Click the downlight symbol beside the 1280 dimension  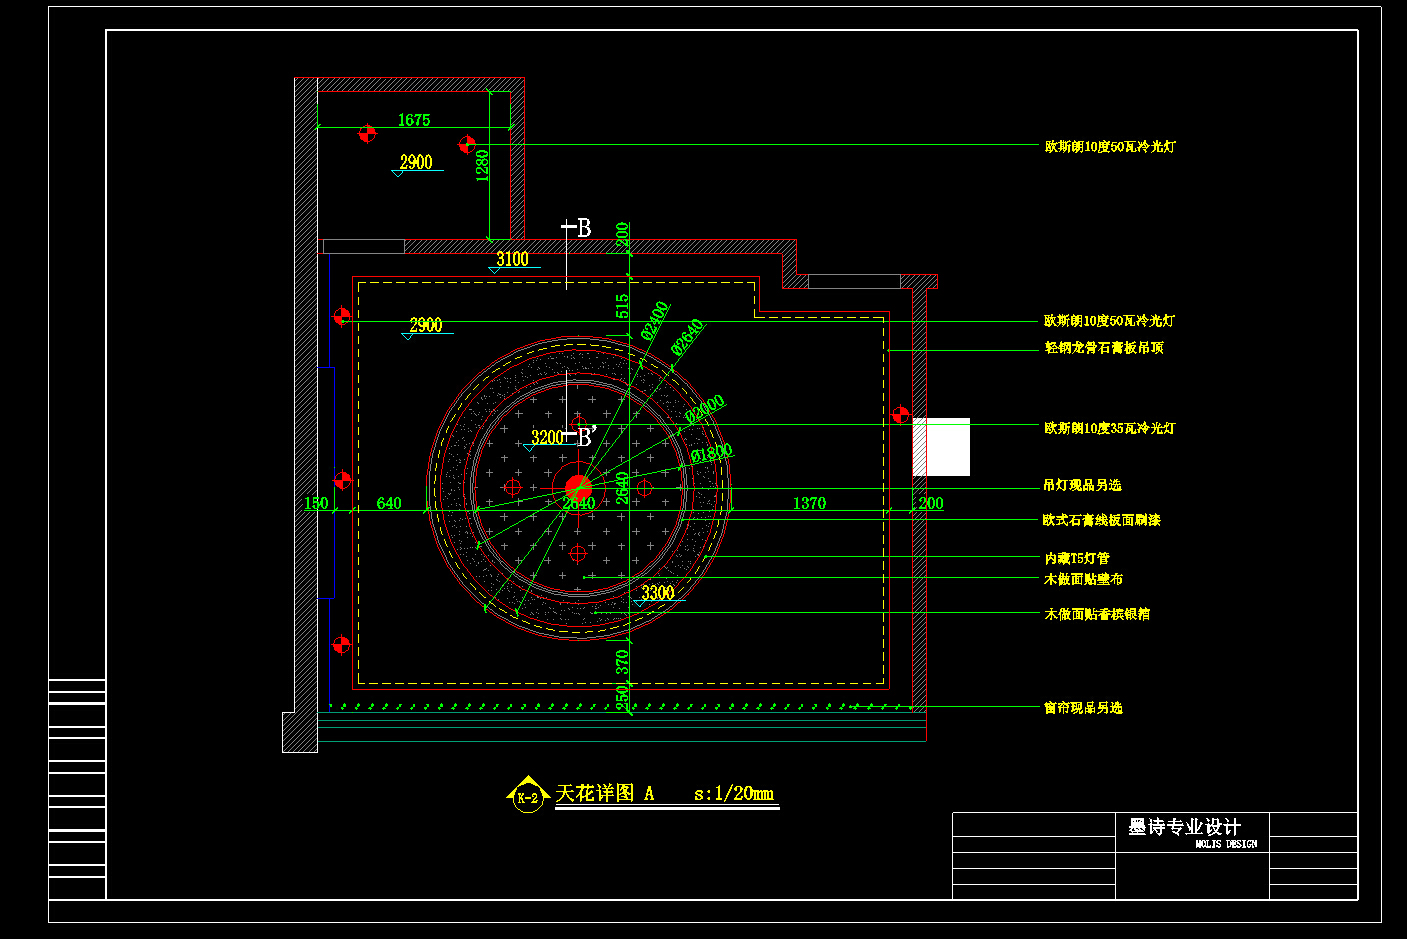(x=467, y=145)
